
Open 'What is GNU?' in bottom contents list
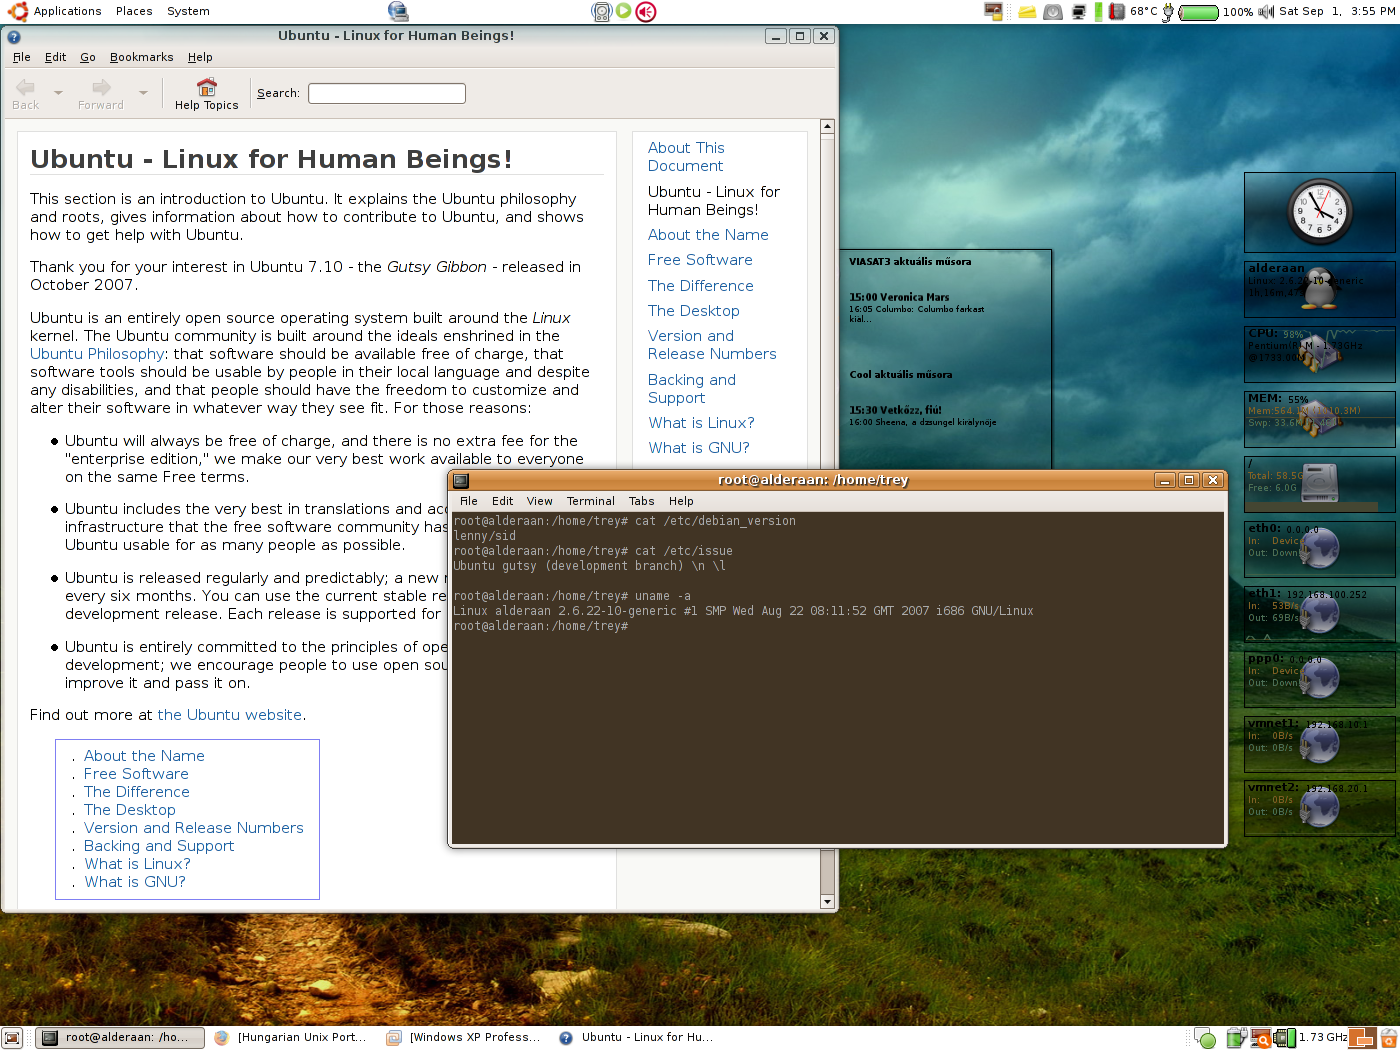coord(135,882)
